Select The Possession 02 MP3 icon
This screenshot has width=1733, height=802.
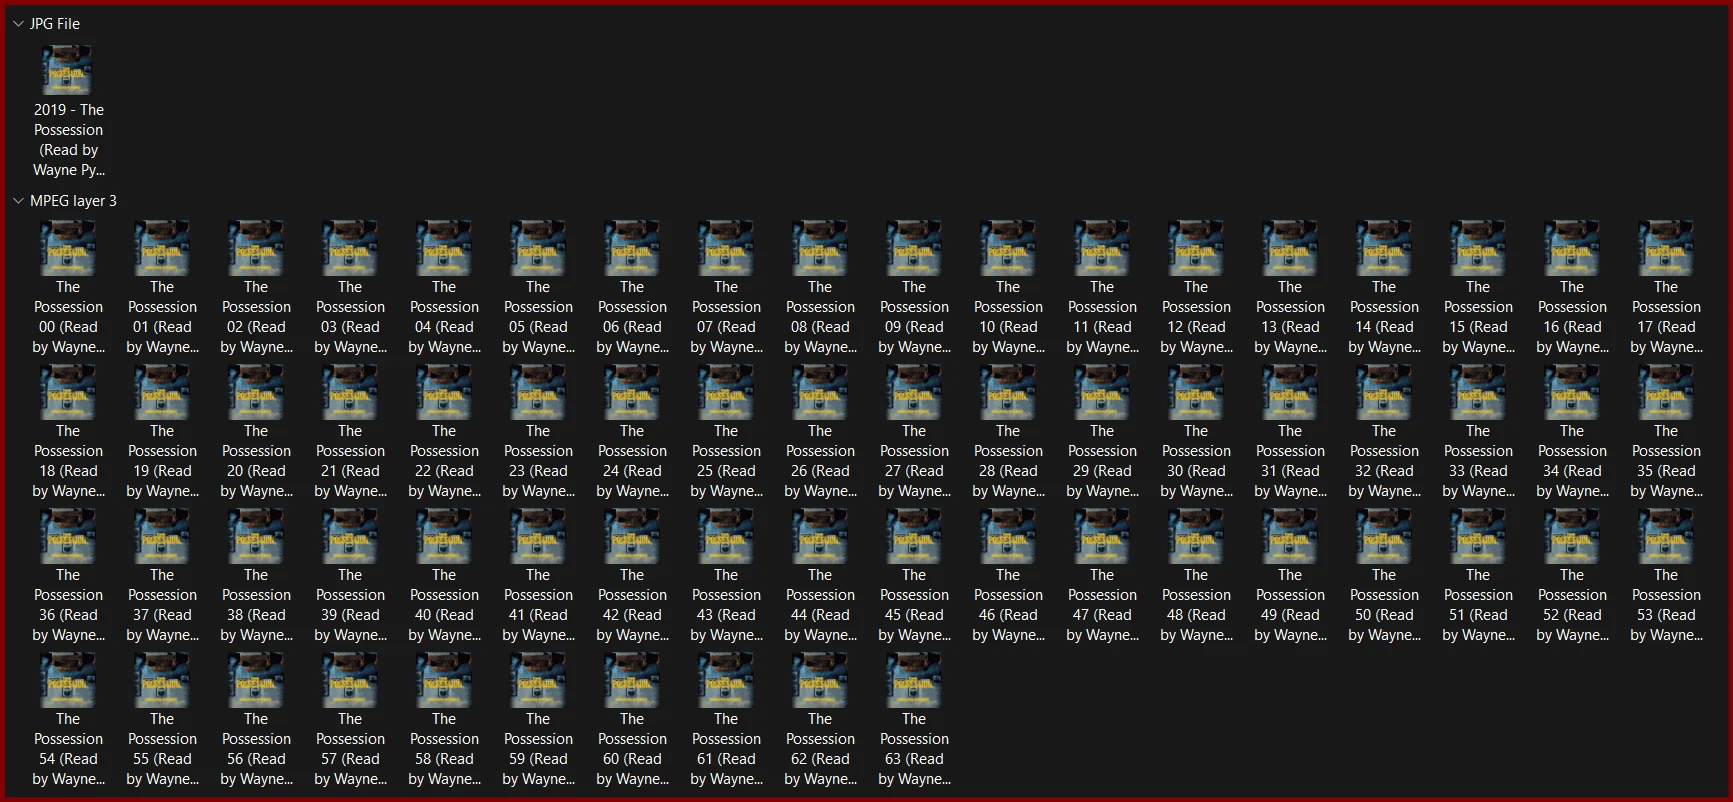click(256, 248)
